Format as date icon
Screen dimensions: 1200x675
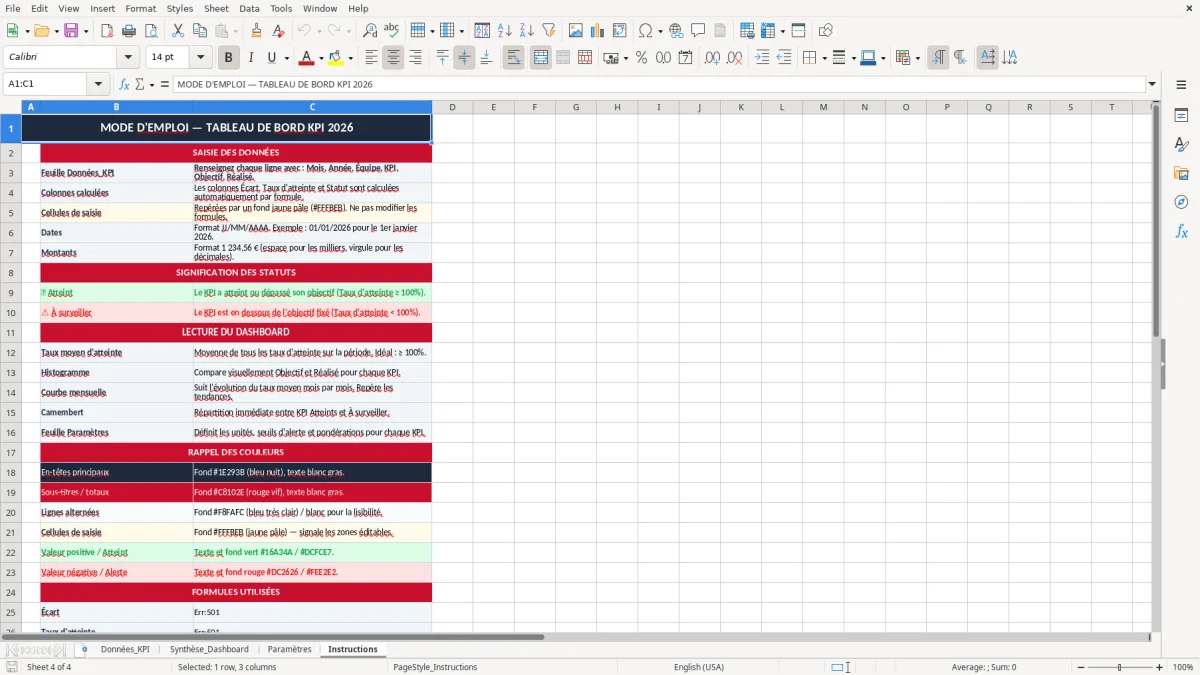coord(685,58)
